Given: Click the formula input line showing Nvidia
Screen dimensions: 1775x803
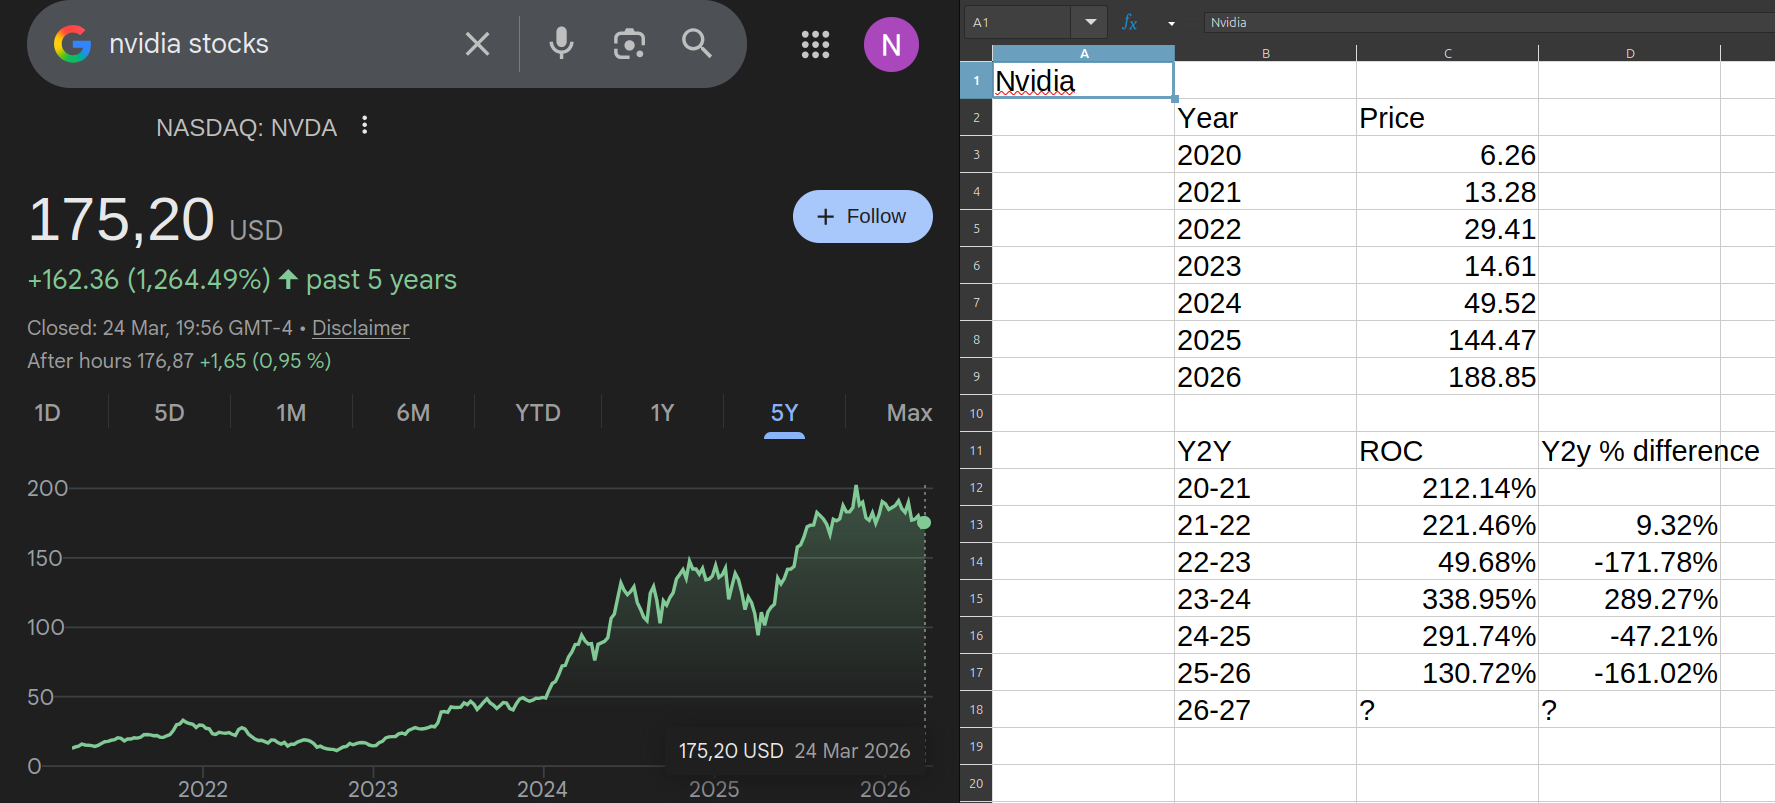Looking at the screenshot, I should (x=1489, y=22).
